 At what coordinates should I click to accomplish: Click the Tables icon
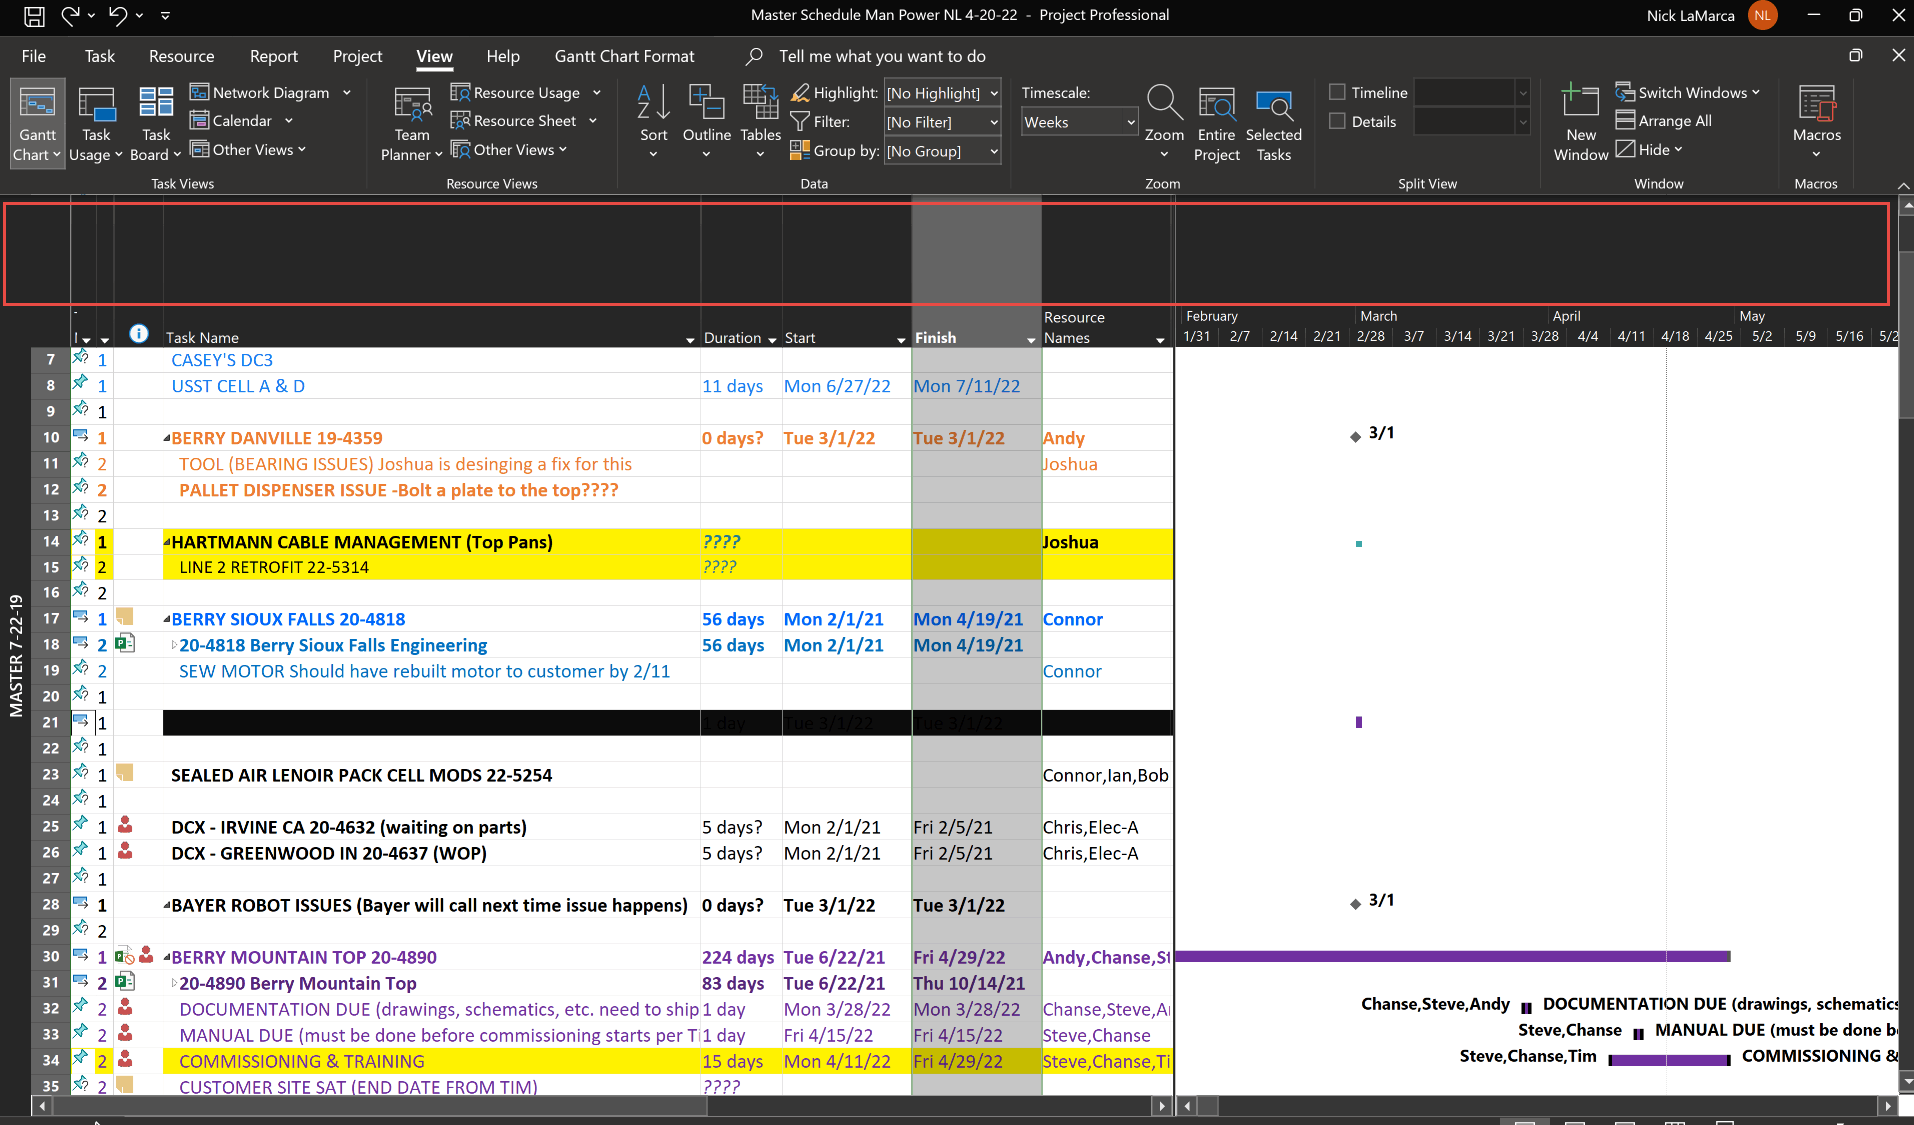point(760,121)
